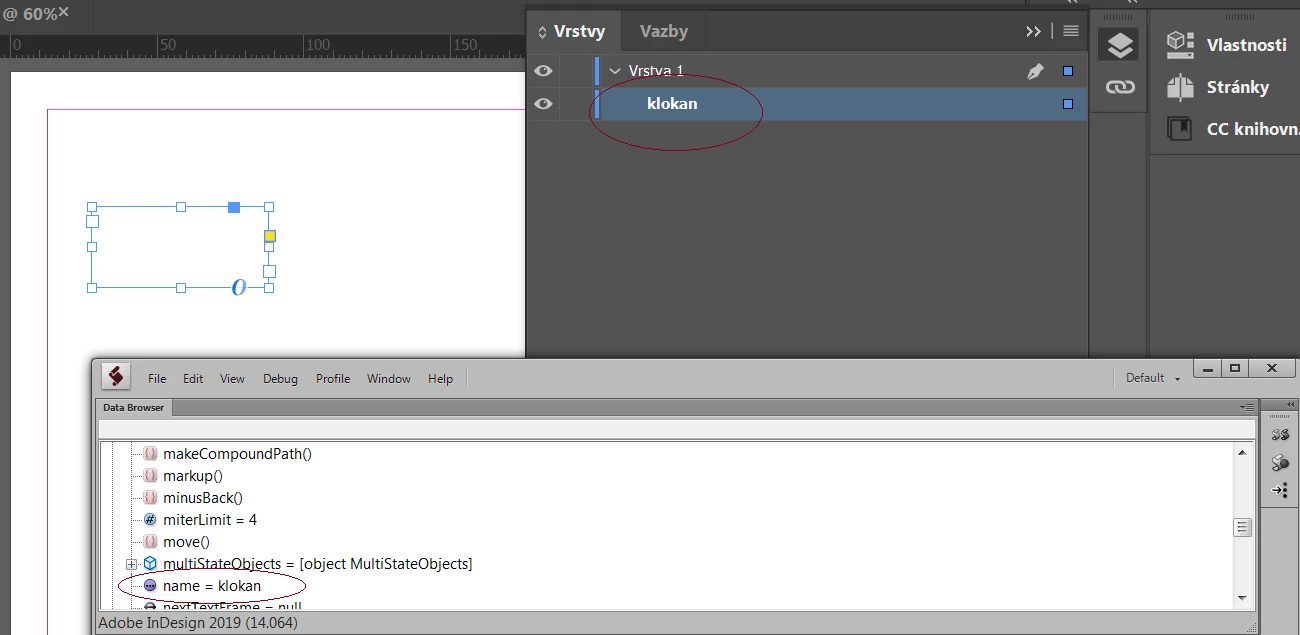Click the pen icon on Vrstva 1
This screenshot has width=1300, height=635.
coord(1035,71)
